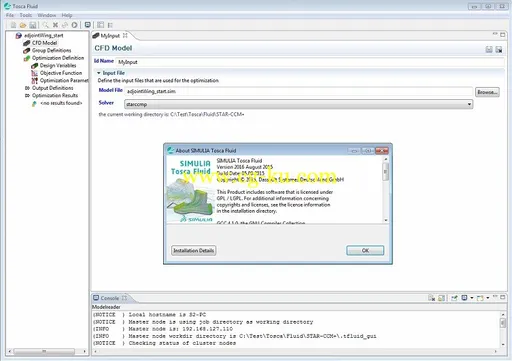Click the Installation Details button
The image size is (512, 361).
[194, 250]
